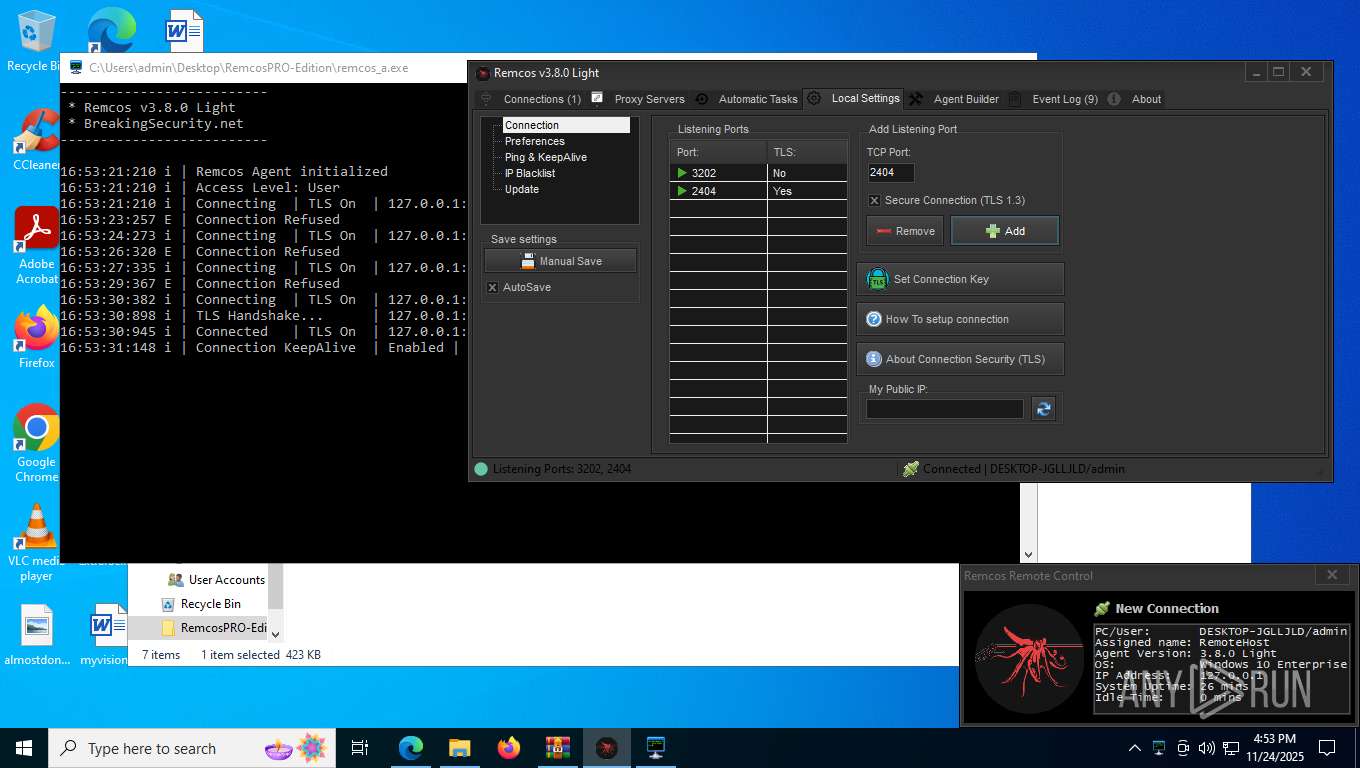Click the Agent Builder tools icon
The image size is (1360, 768).
click(915, 99)
